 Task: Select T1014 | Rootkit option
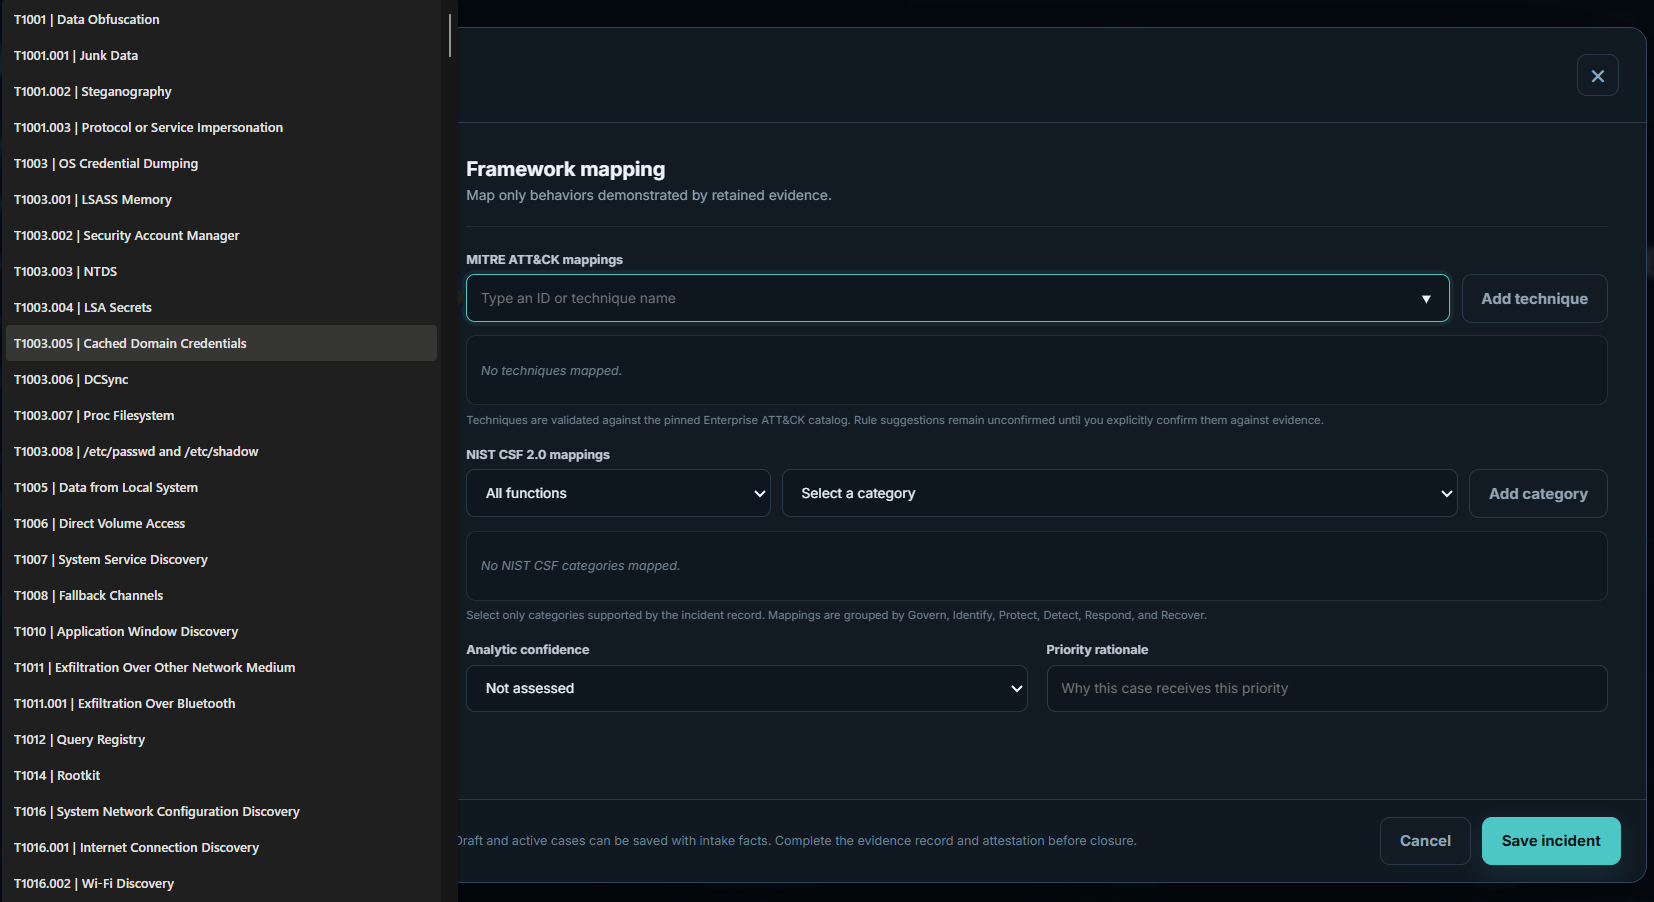click(221, 775)
